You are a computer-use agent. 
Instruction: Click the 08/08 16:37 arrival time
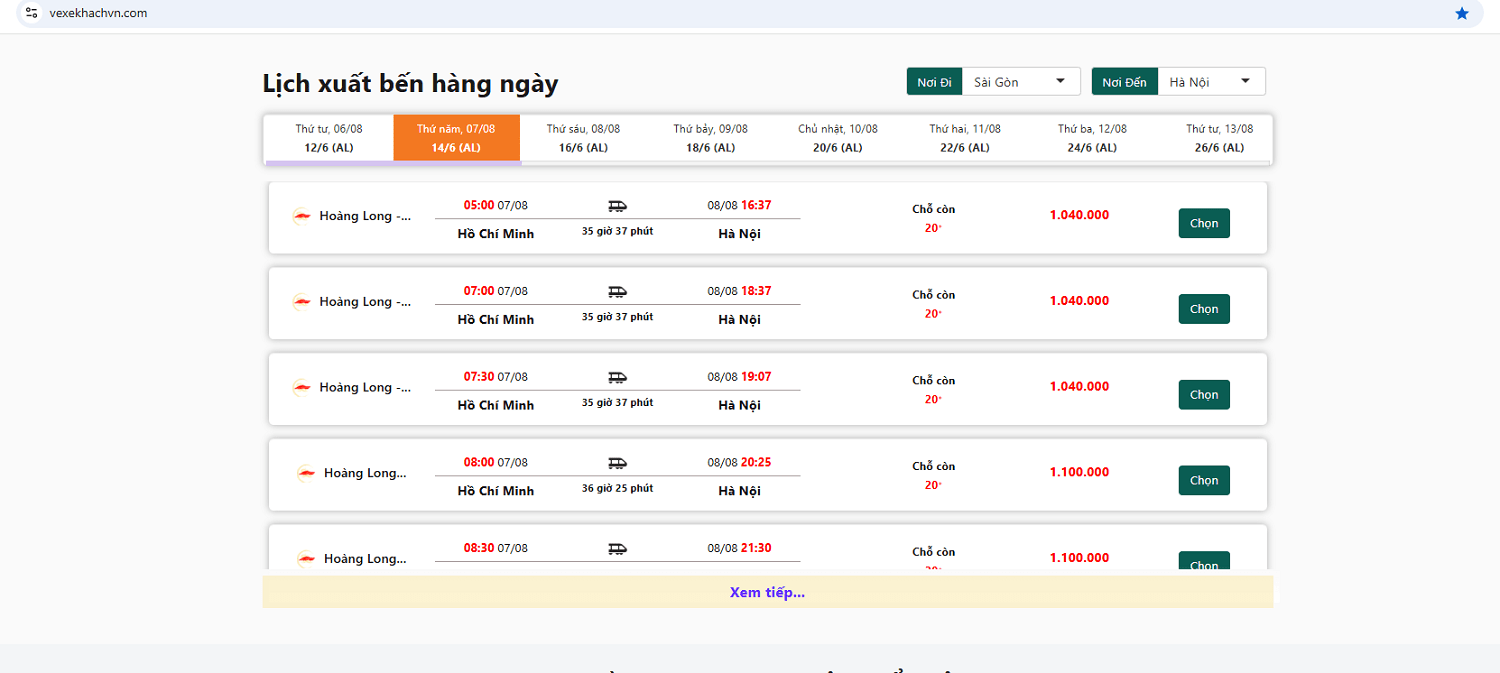coord(739,205)
